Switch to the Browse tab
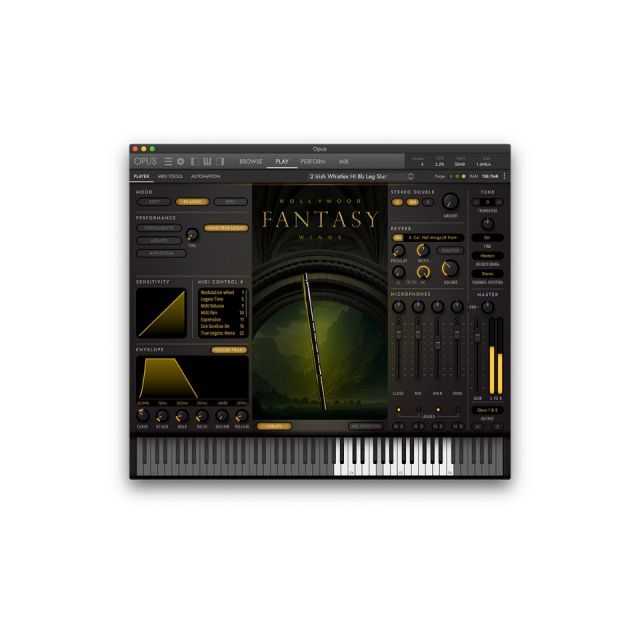Viewport: 640px width, 640px height. (251, 162)
